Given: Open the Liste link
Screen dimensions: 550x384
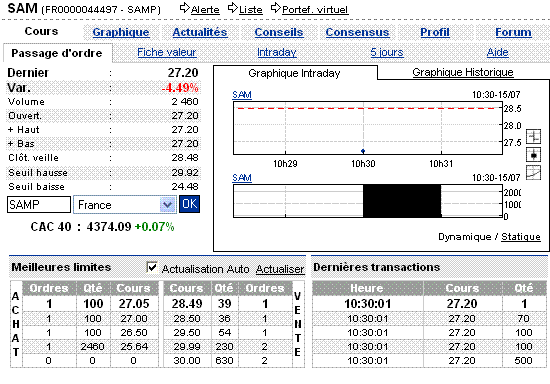Looking at the screenshot, I should point(250,10).
